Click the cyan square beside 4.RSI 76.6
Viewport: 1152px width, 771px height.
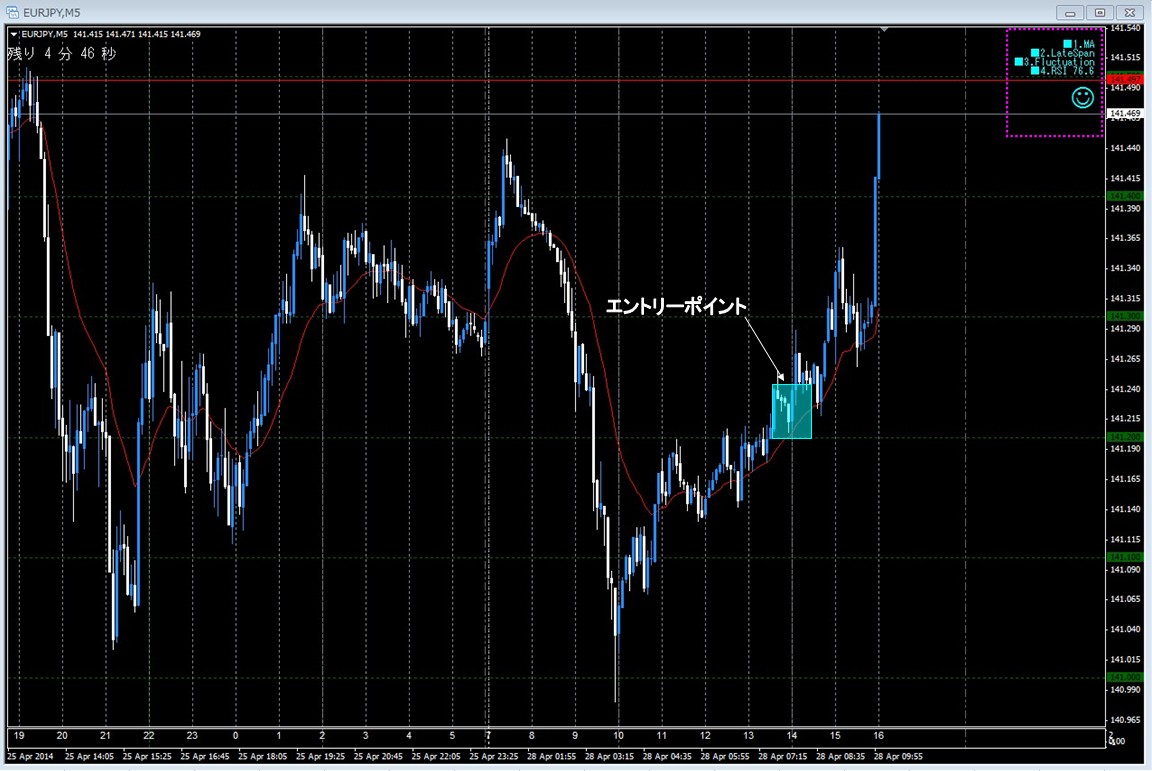click(1035, 71)
